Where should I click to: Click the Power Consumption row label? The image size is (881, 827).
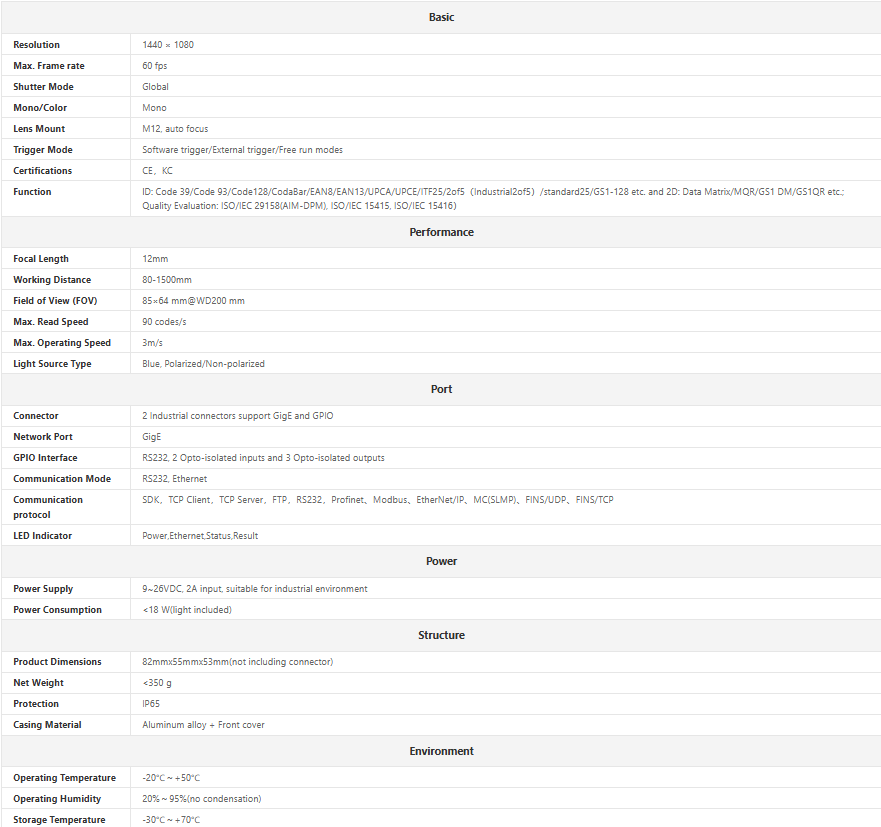click(x=57, y=610)
